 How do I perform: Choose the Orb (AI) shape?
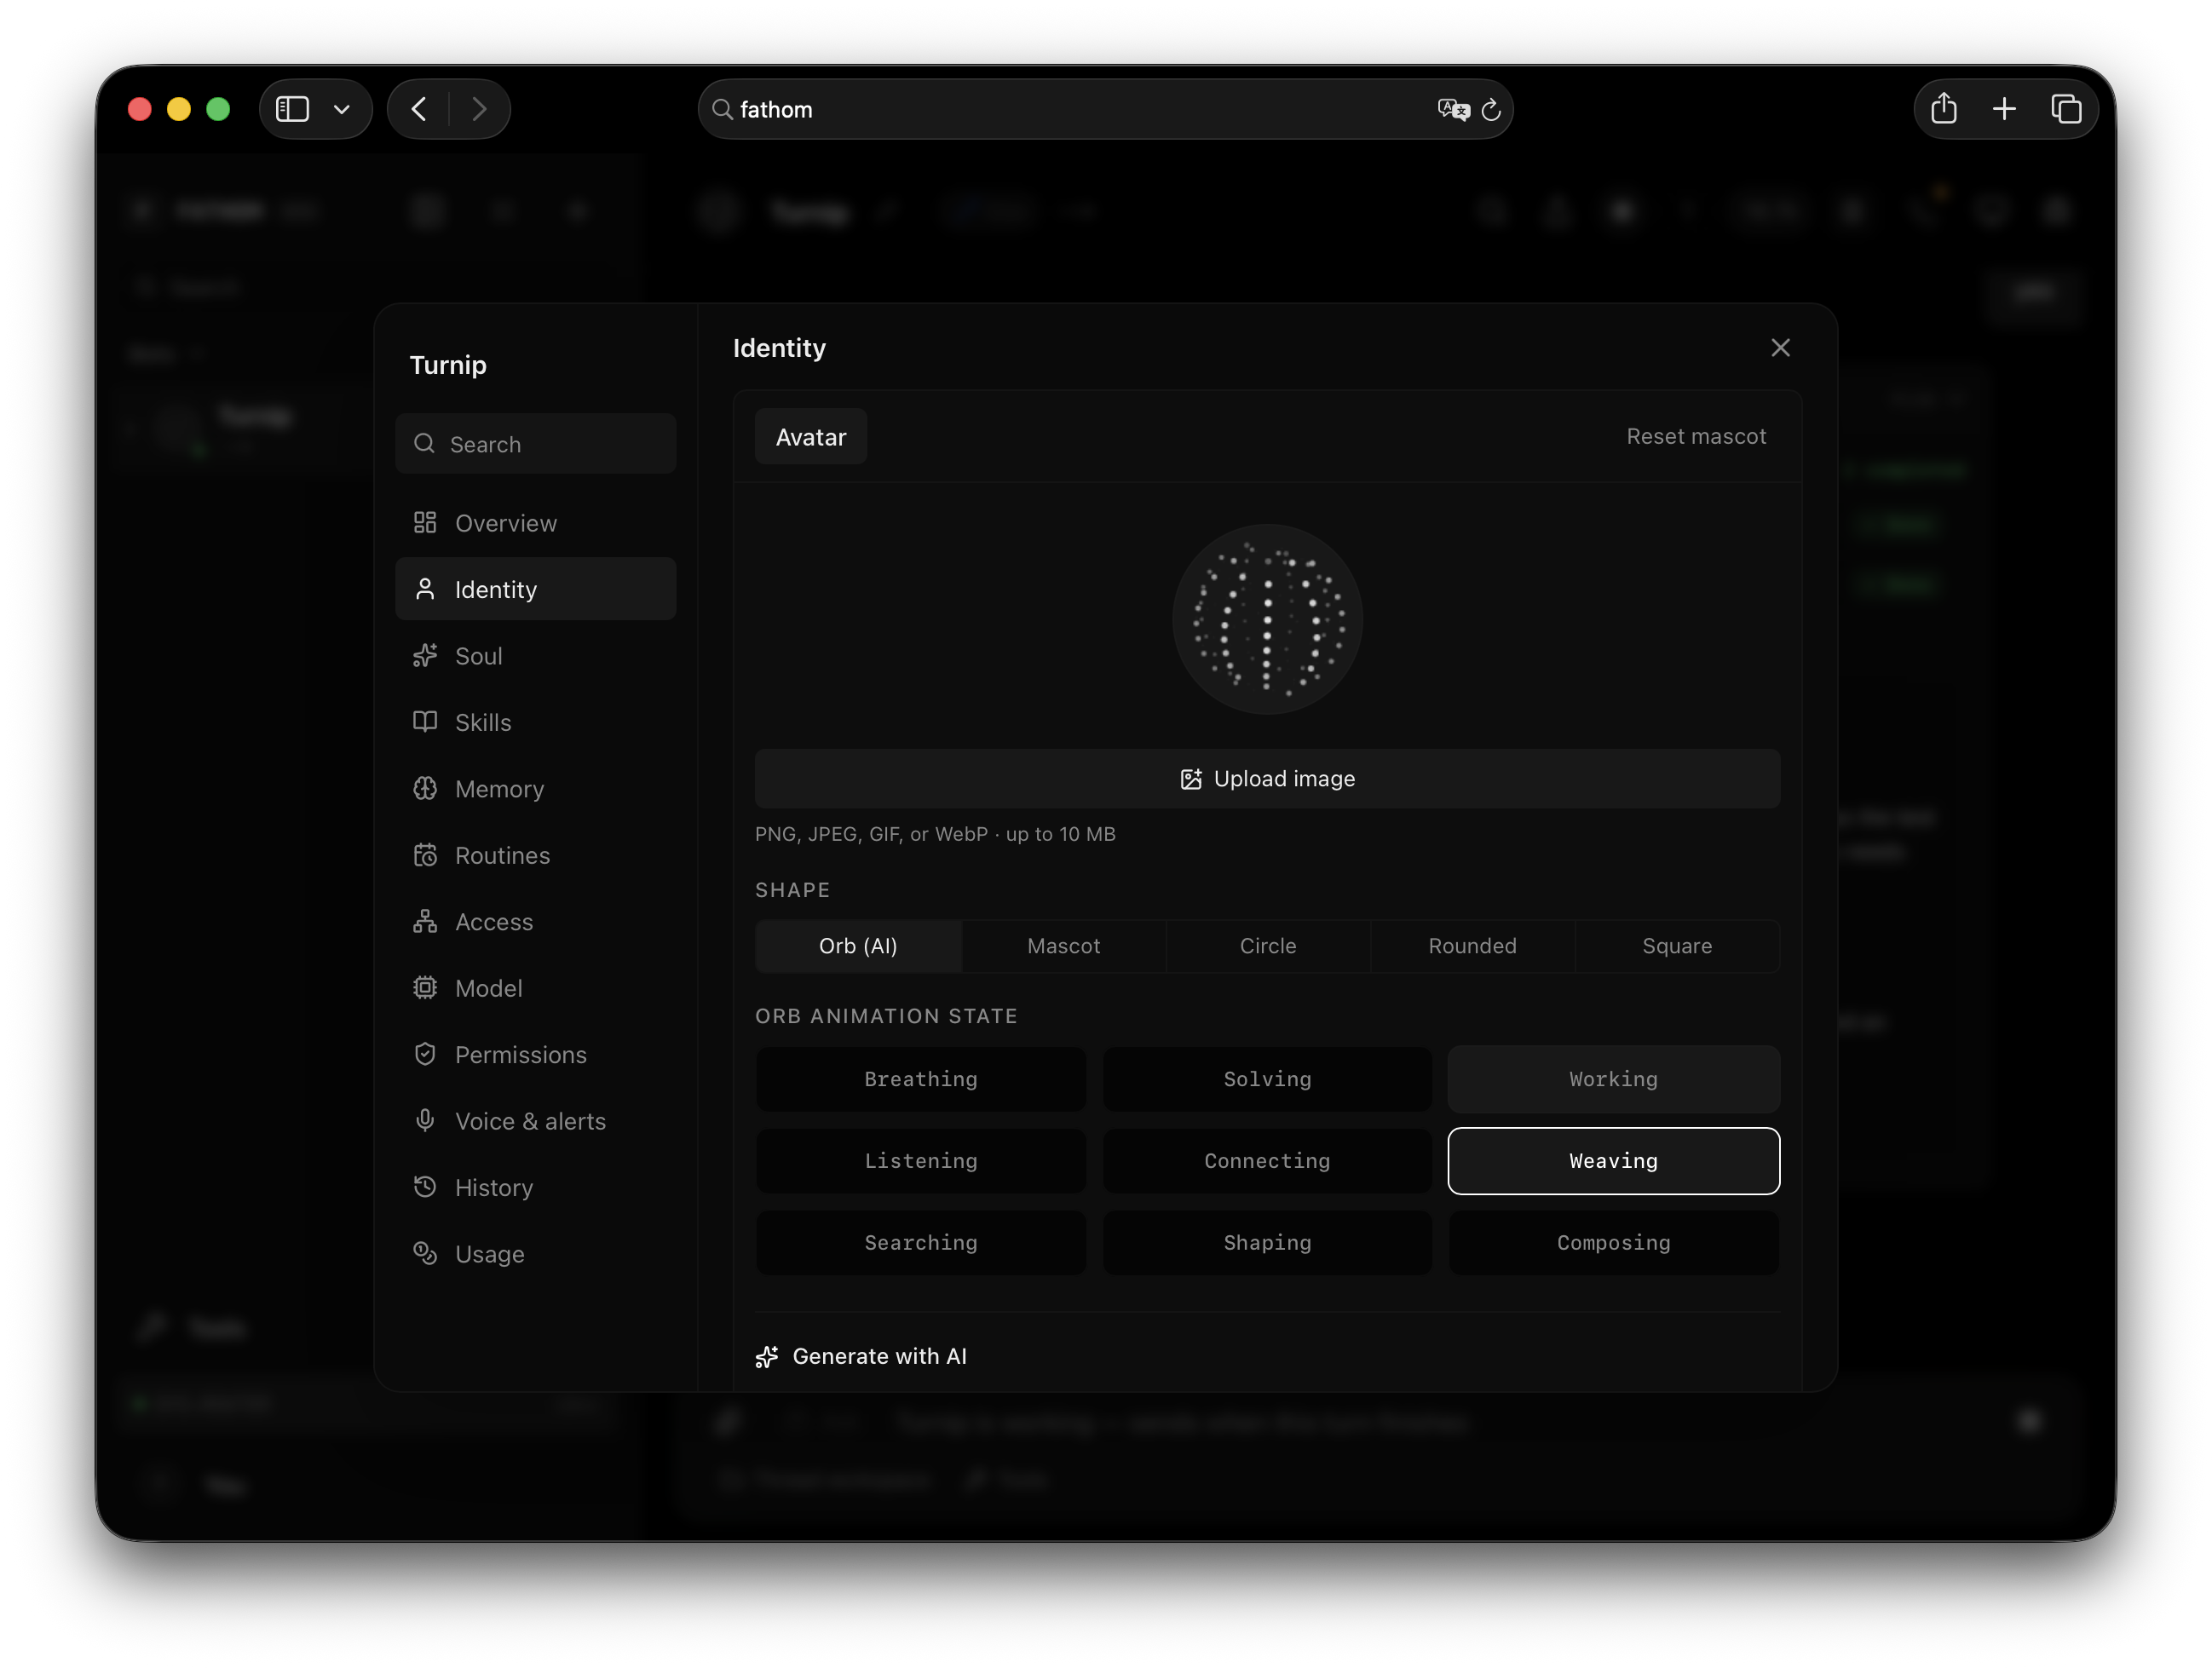pyautogui.click(x=858, y=946)
